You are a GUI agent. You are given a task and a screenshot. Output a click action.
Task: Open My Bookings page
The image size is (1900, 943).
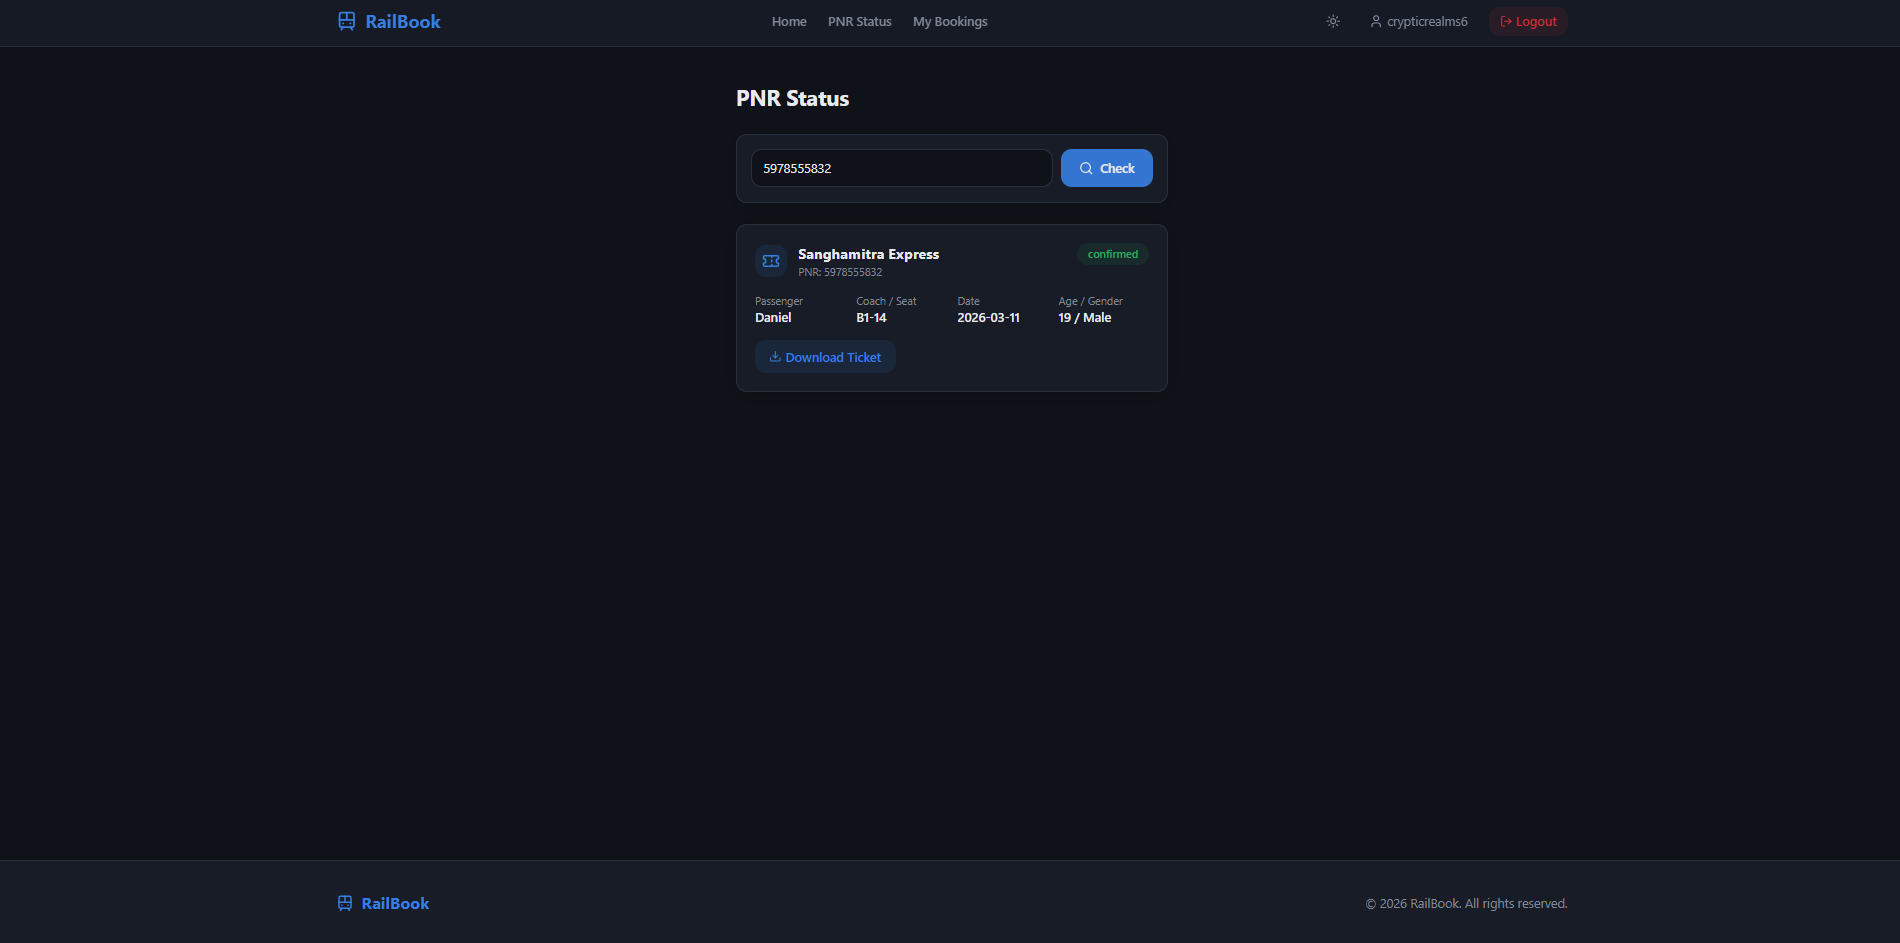coord(950,21)
